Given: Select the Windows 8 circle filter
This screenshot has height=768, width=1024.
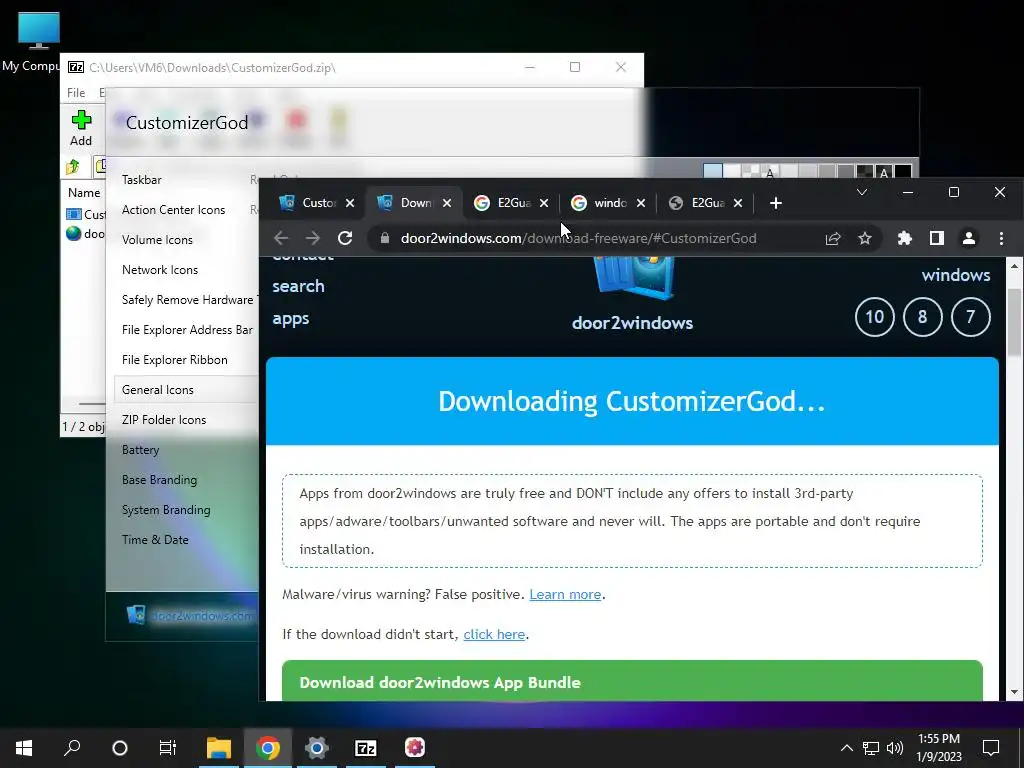Looking at the screenshot, I should point(922,317).
